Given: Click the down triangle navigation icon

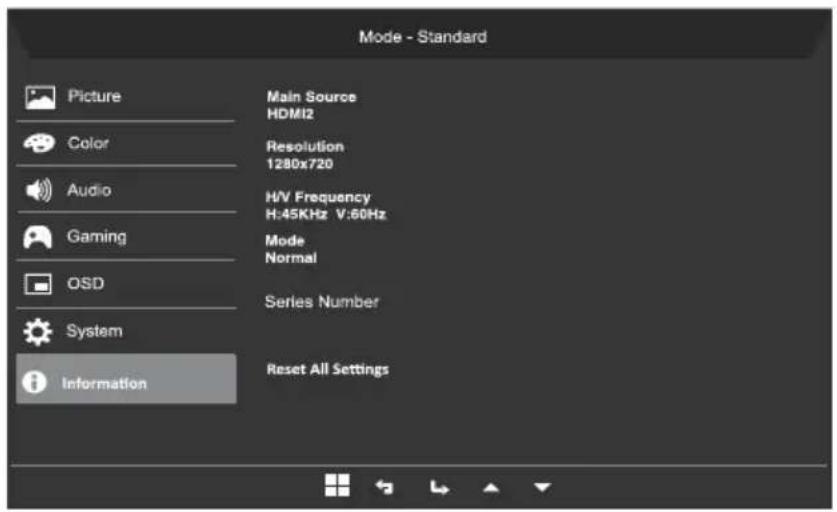Looking at the screenshot, I should [x=542, y=487].
